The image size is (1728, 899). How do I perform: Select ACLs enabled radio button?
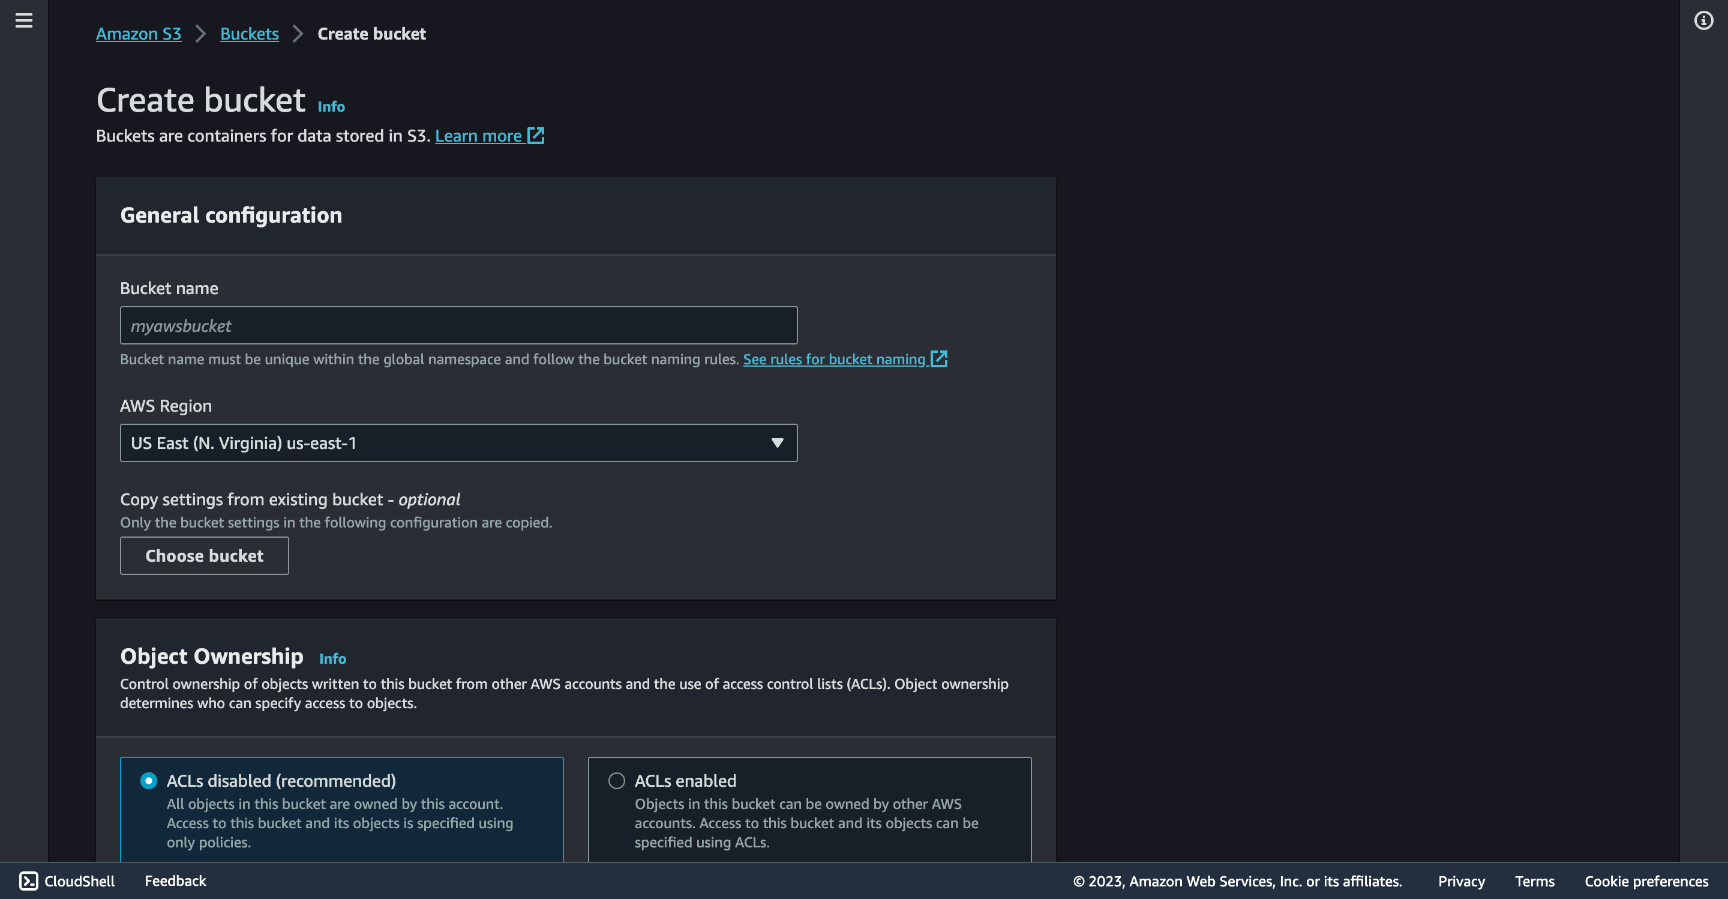(x=617, y=781)
